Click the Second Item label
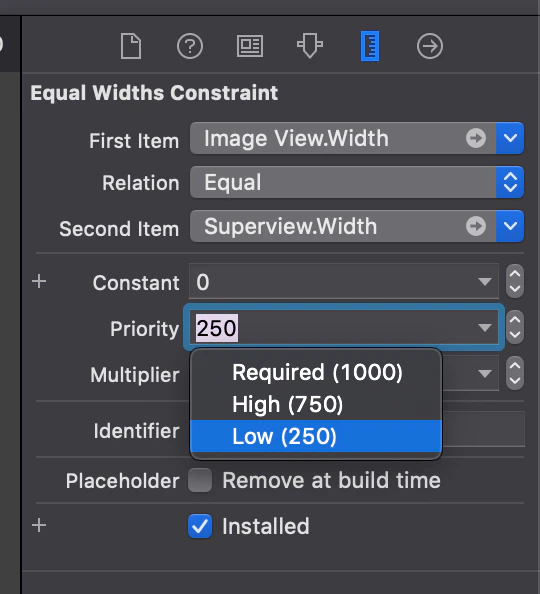 tap(119, 229)
